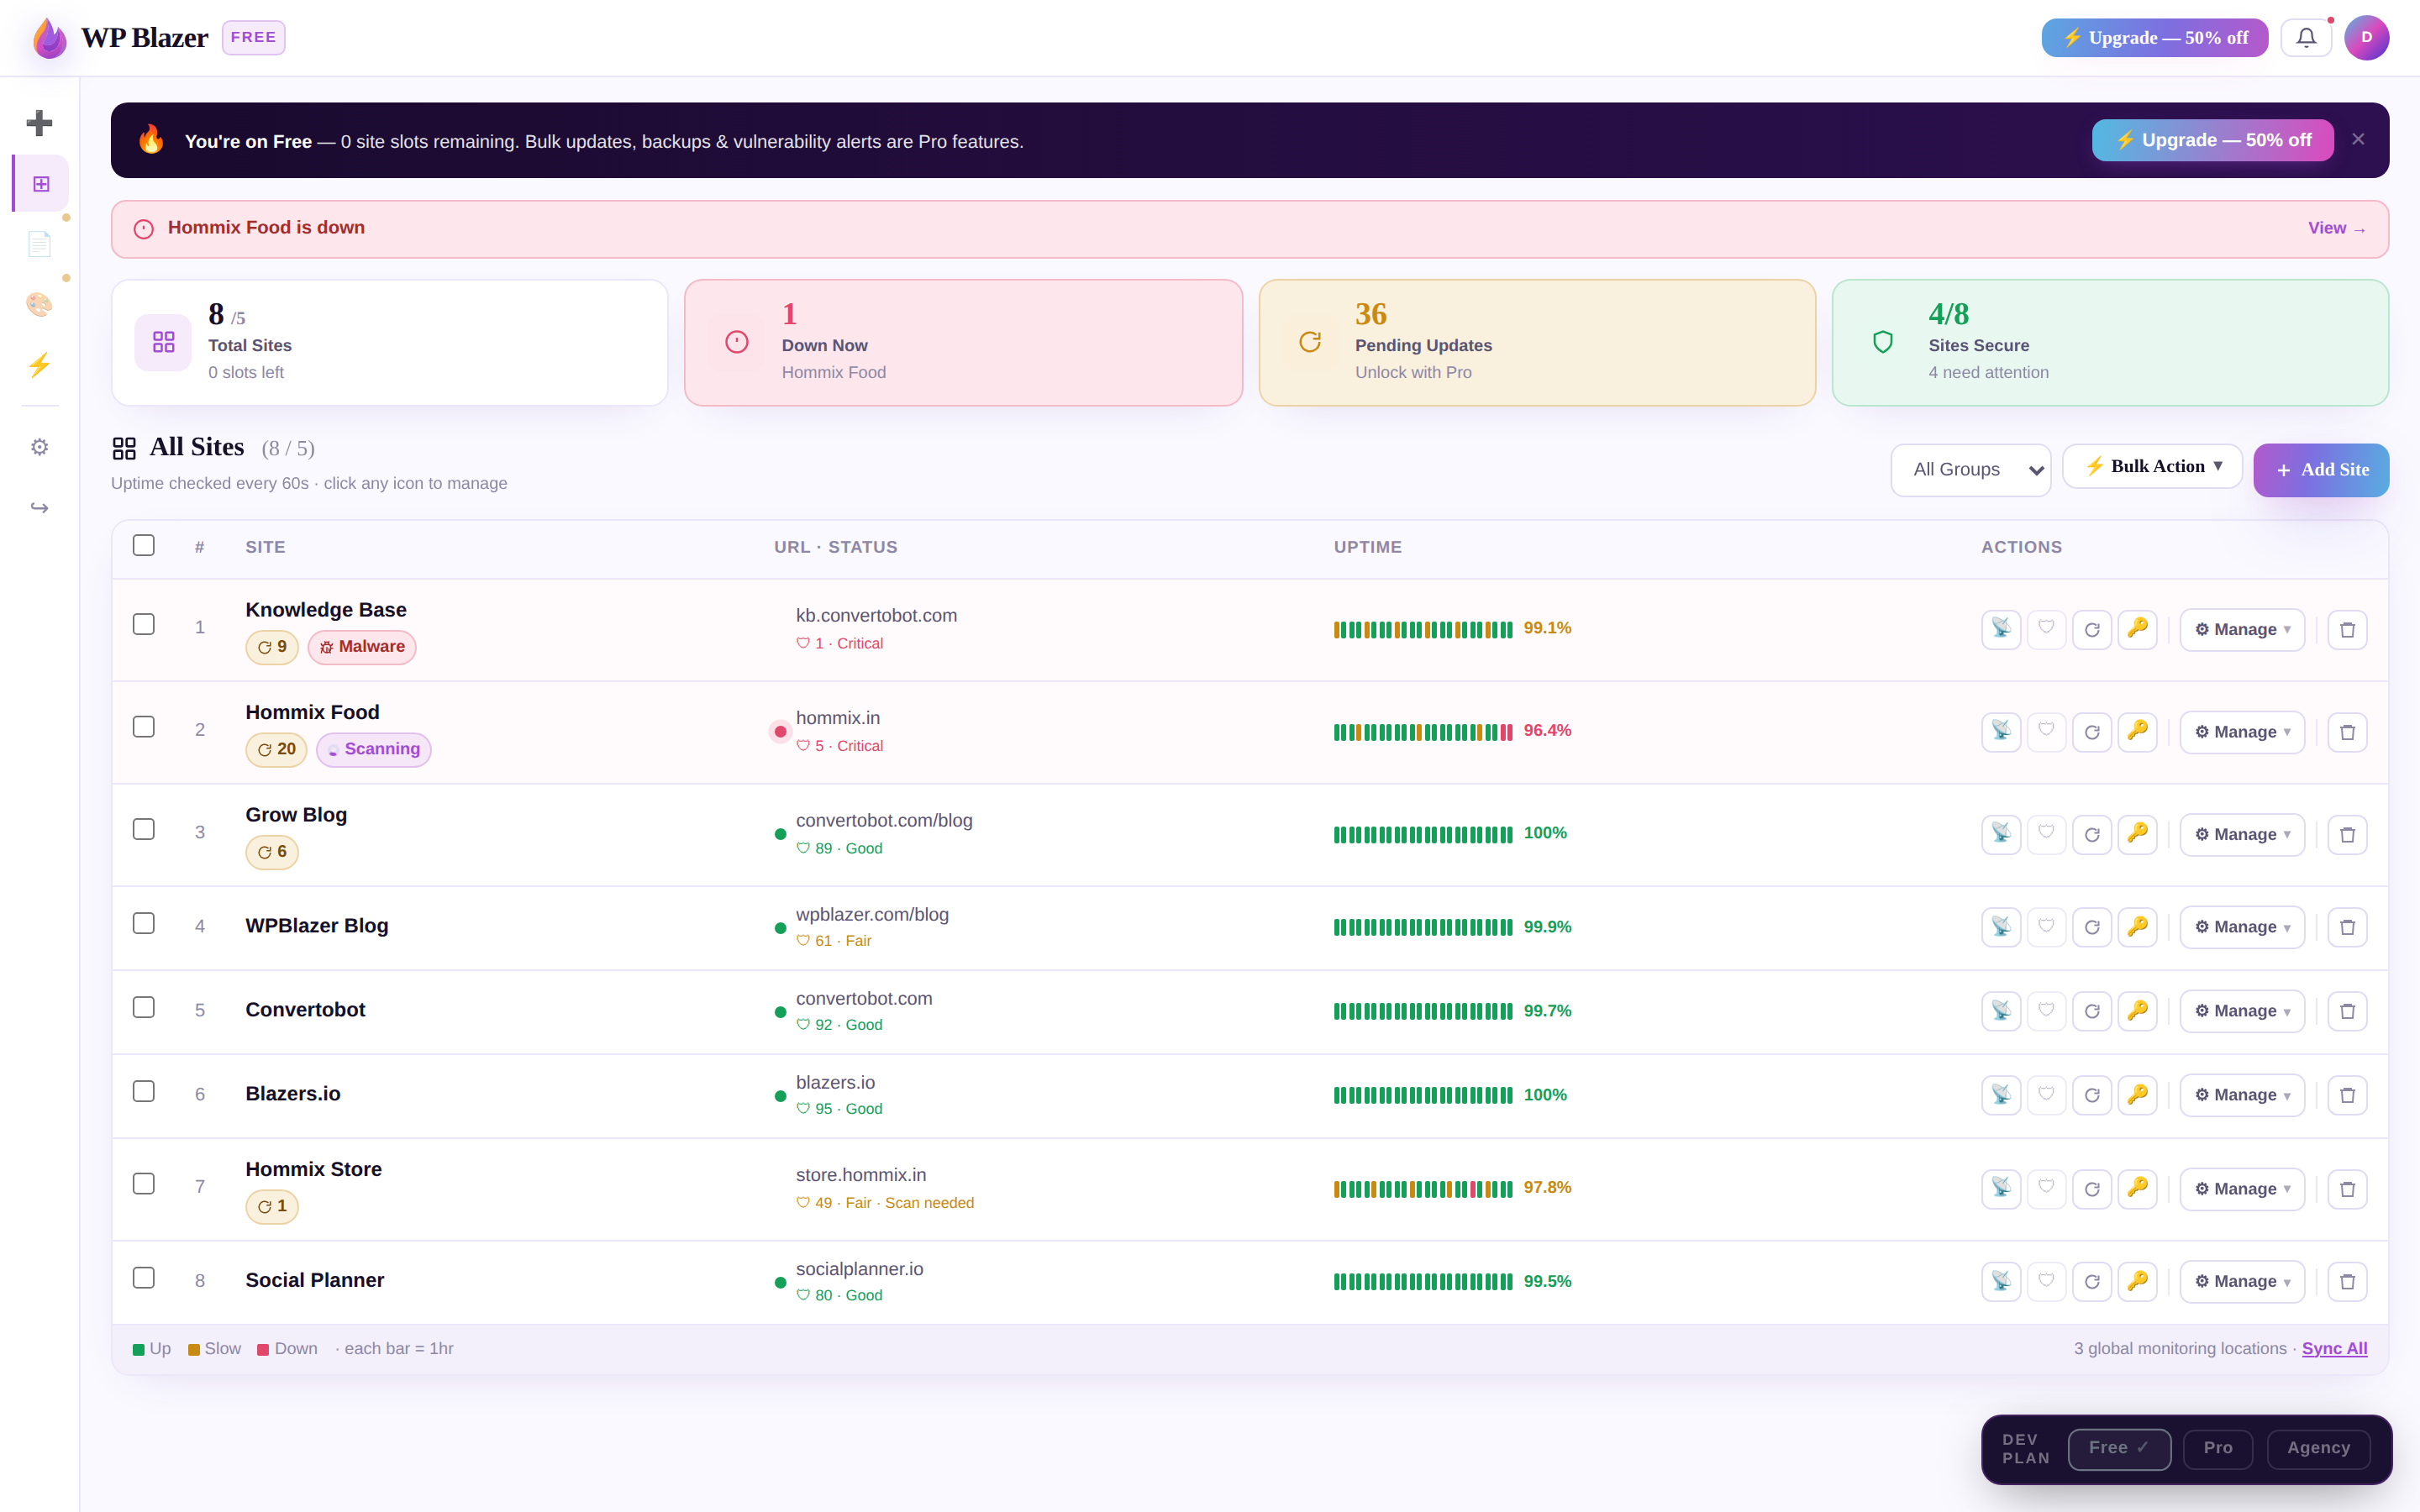Delete Convertobot with the trash icon
Screen dimensions: 2420x1512
[2347, 1011]
